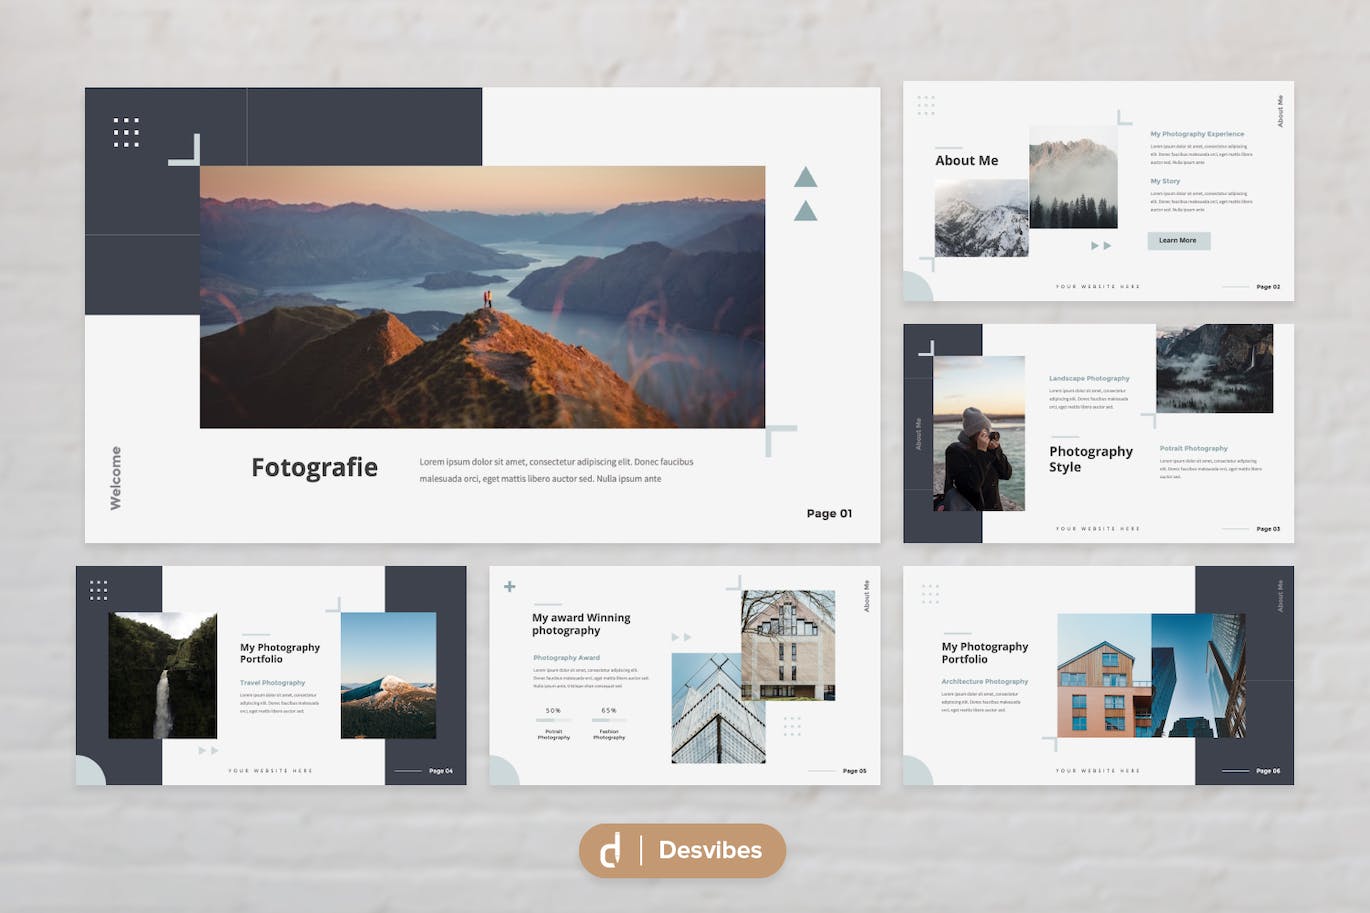The height and width of the screenshot is (913, 1370).
Task: Click the Learn More button
Action: [x=1178, y=241]
